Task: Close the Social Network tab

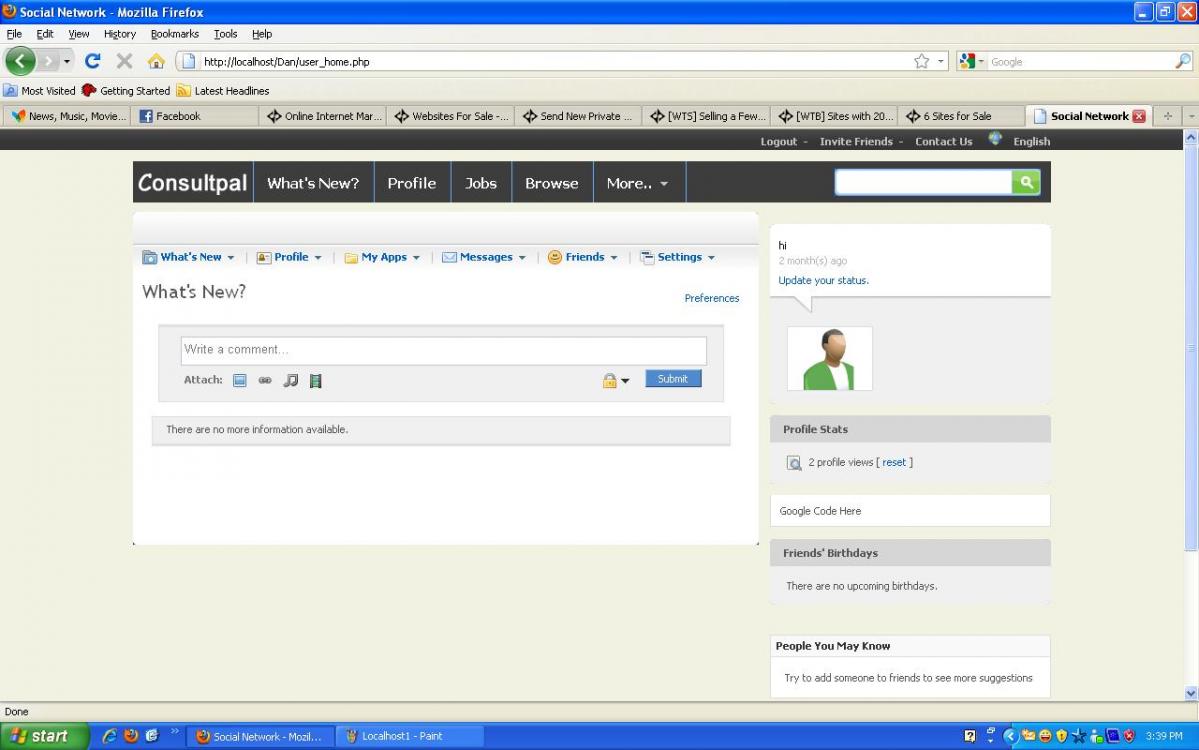Action: click(1139, 116)
